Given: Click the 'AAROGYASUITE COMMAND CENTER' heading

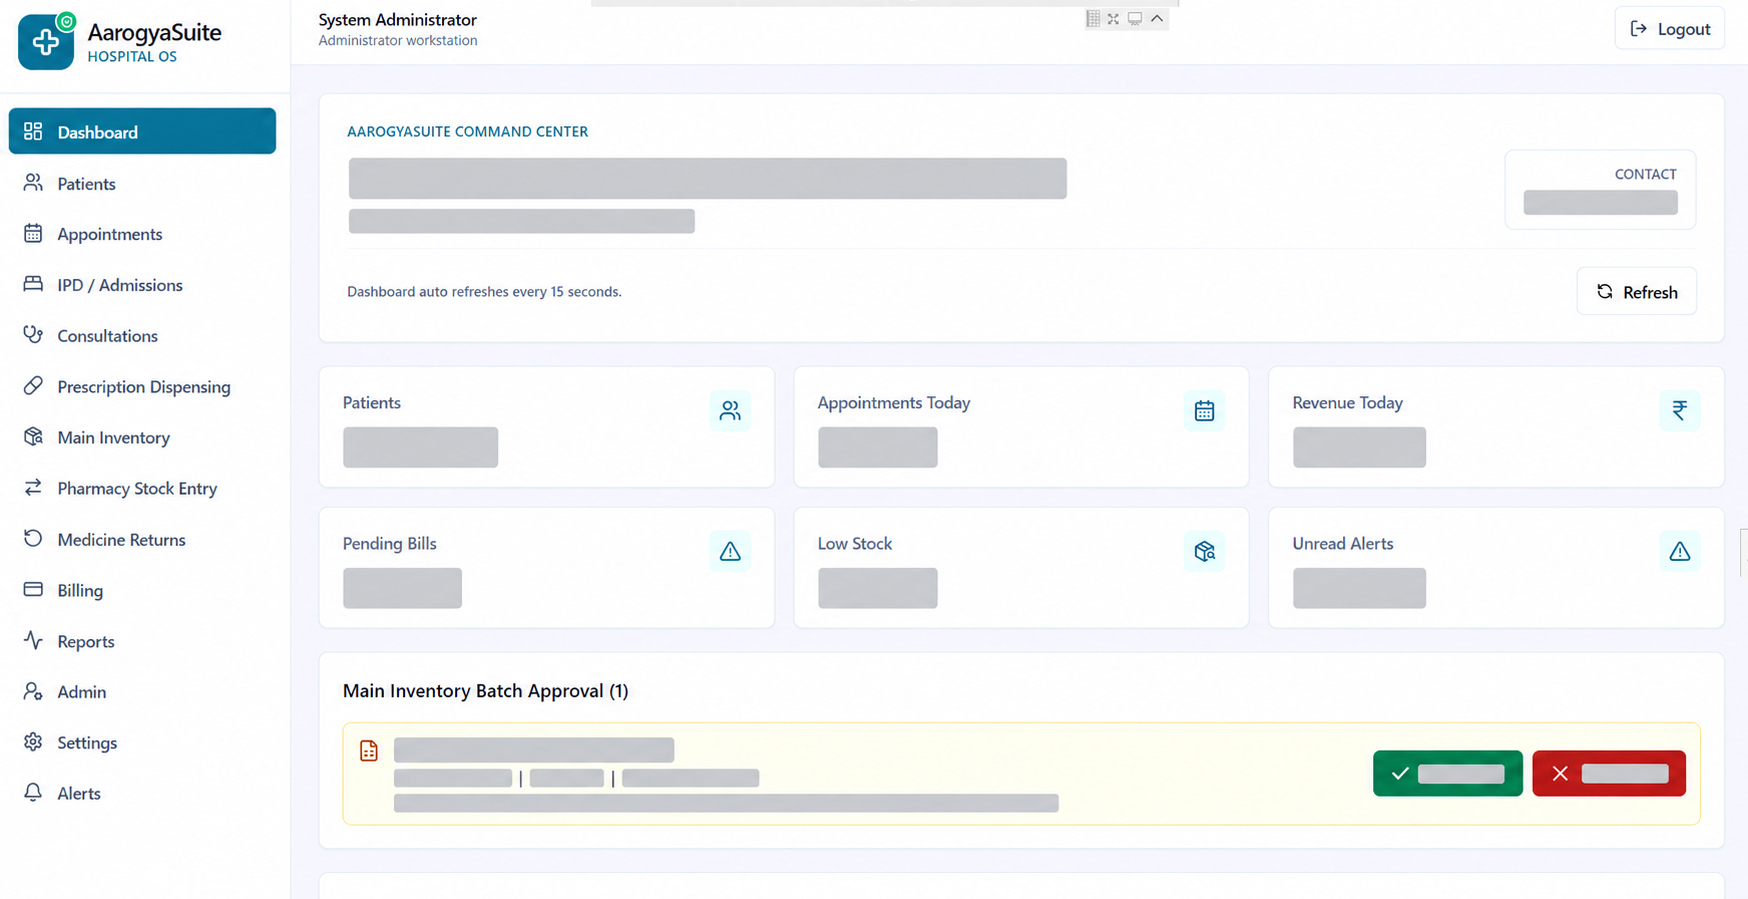Looking at the screenshot, I should (x=467, y=131).
